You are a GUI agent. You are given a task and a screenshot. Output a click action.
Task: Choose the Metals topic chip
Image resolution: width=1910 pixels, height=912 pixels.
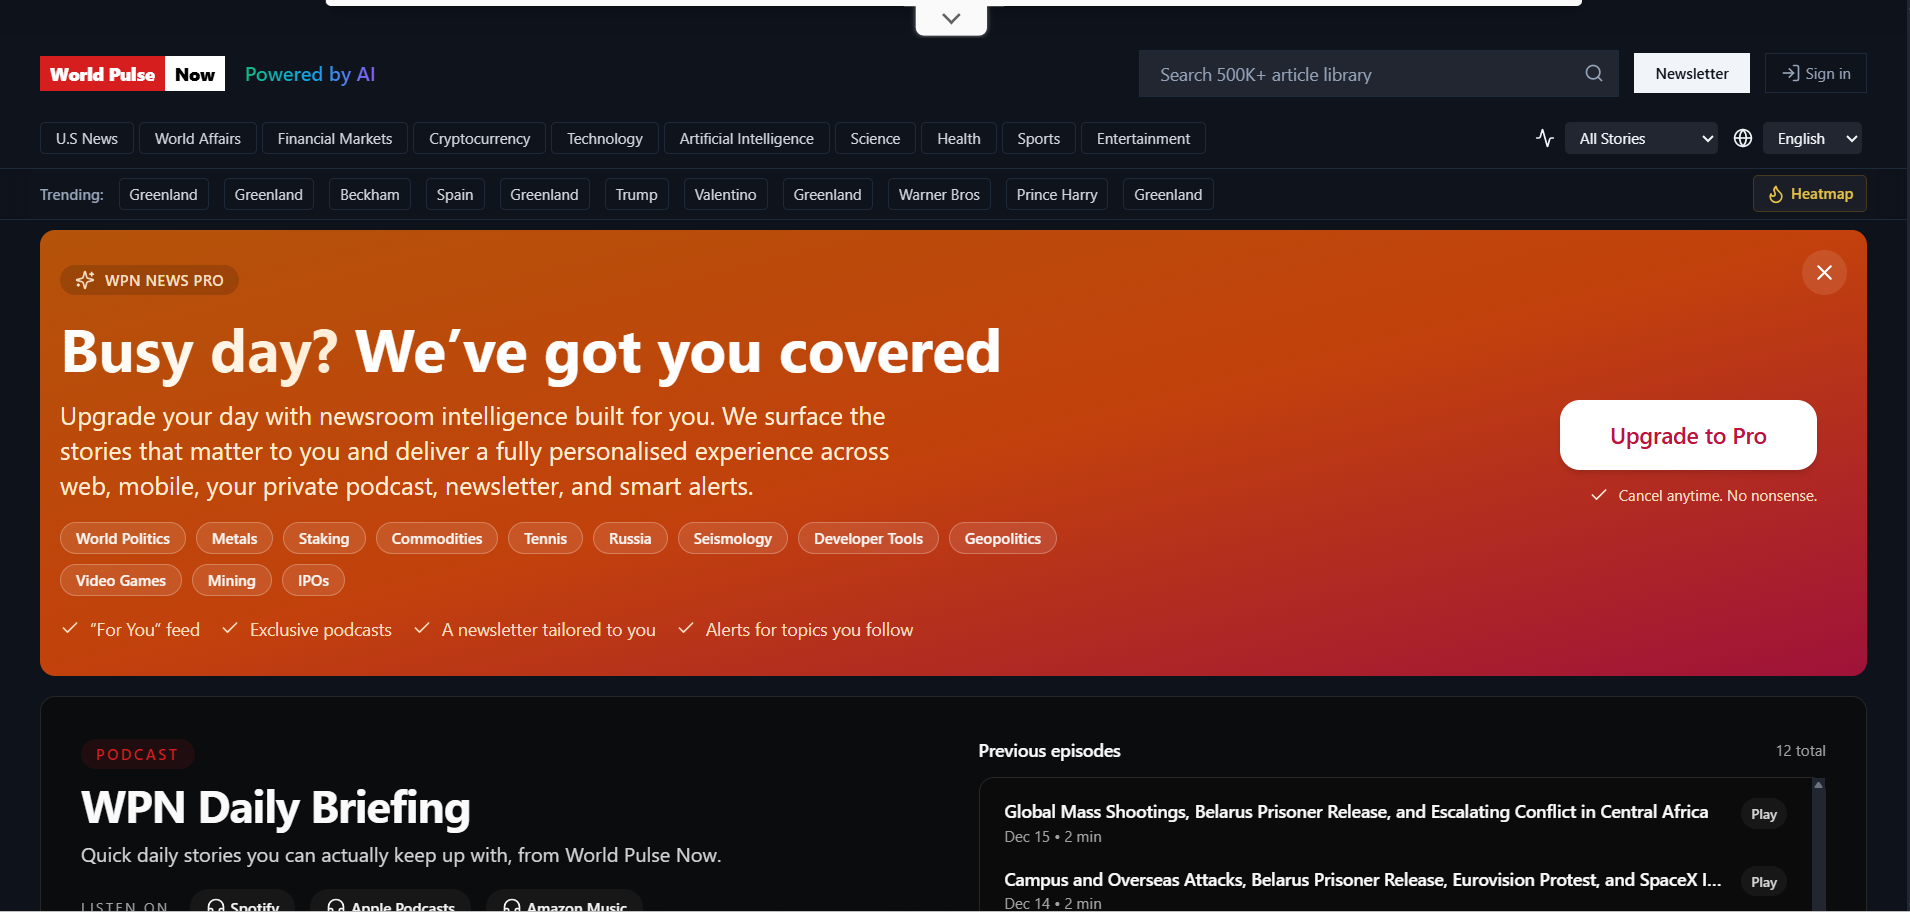pyautogui.click(x=234, y=538)
